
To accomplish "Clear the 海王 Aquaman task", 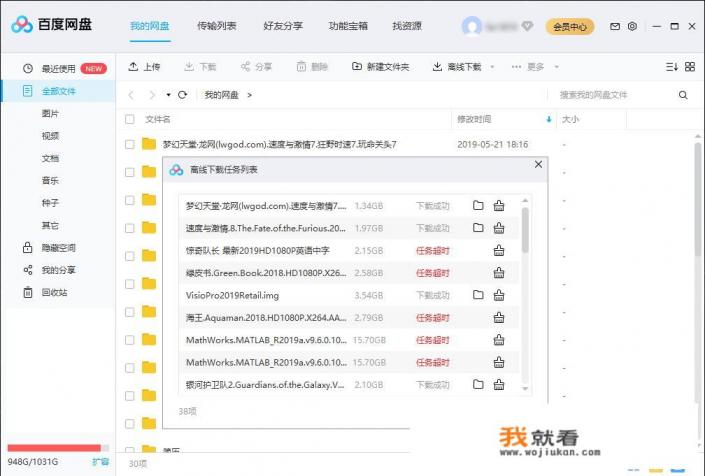I will (499, 318).
